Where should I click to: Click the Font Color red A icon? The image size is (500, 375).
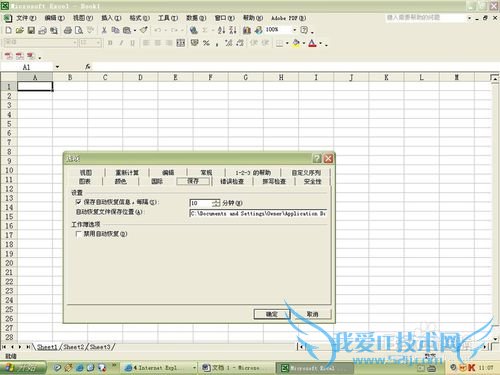click(x=312, y=43)
